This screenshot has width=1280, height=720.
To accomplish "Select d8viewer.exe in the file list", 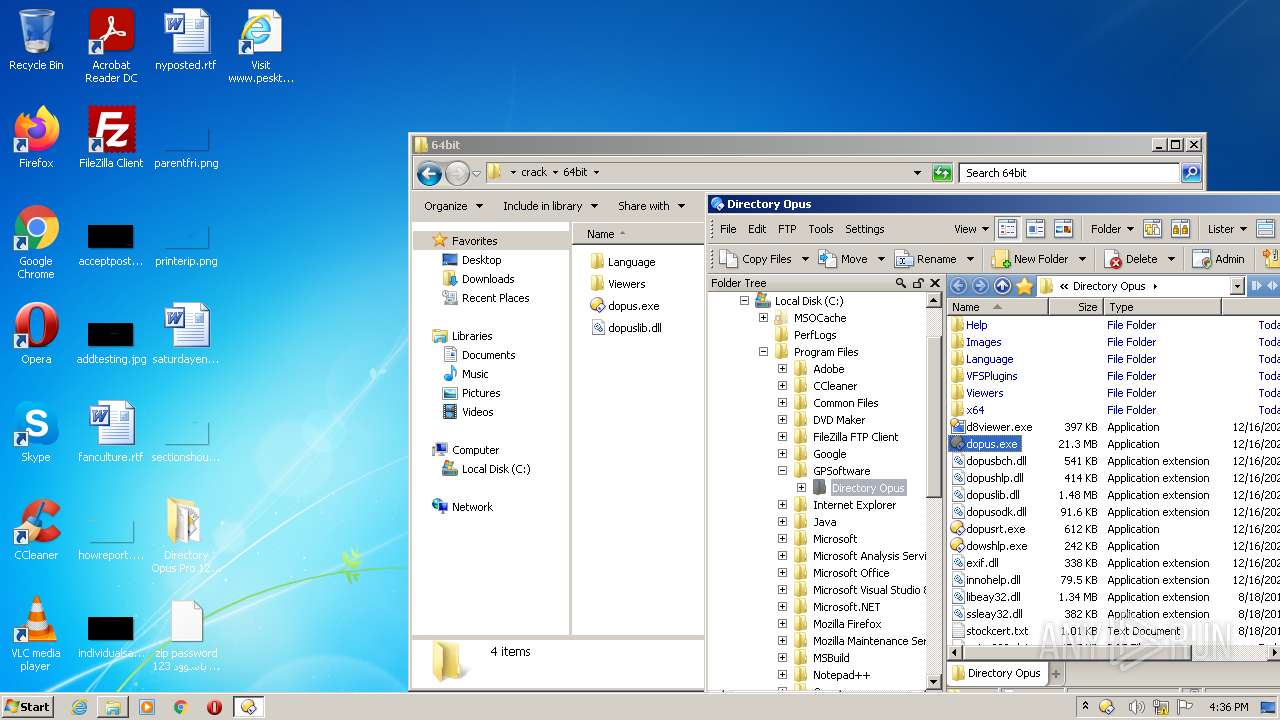I will pyautogui.click(x=998, y=427).
